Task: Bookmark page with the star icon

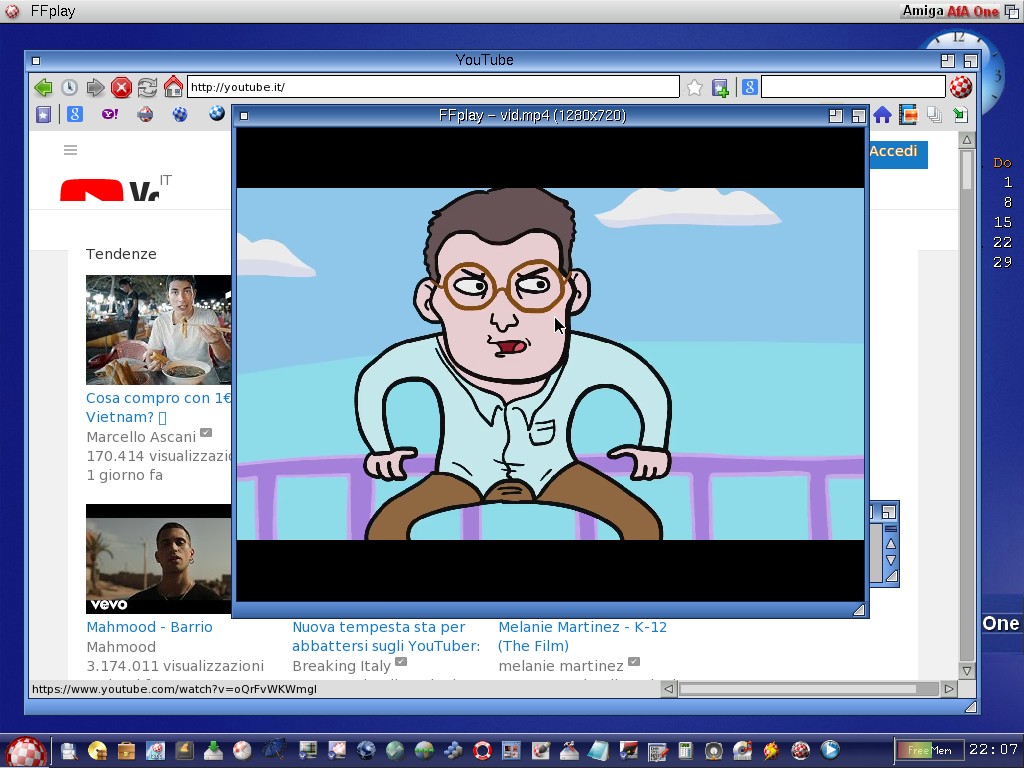Action: [x=695, y=88]
